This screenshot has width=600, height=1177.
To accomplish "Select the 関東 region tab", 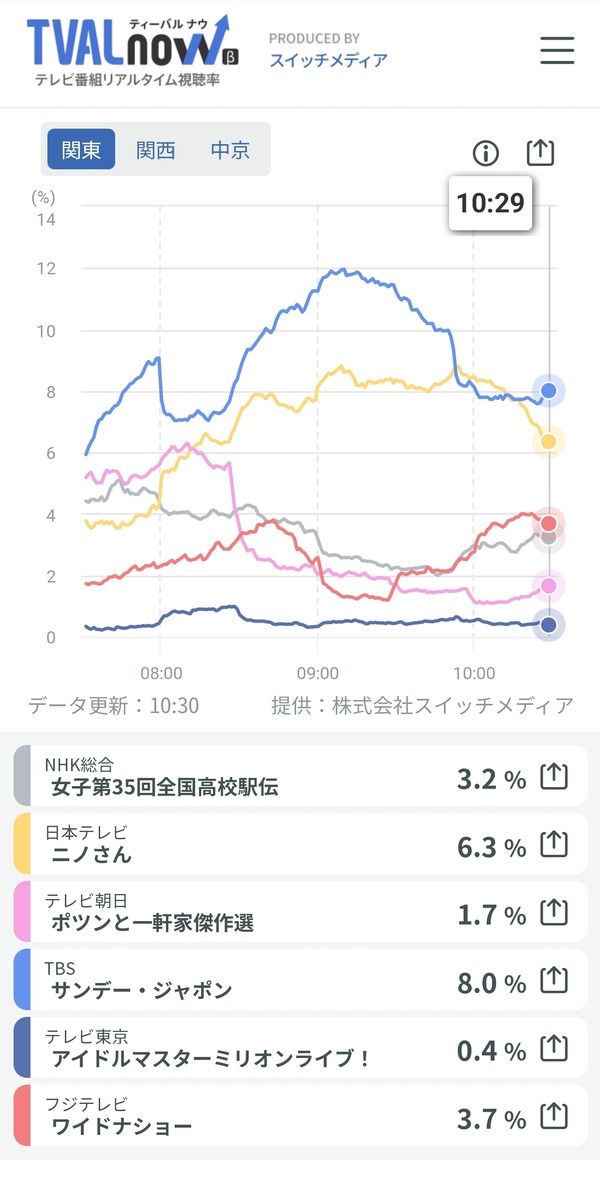I will pos(81,149).
